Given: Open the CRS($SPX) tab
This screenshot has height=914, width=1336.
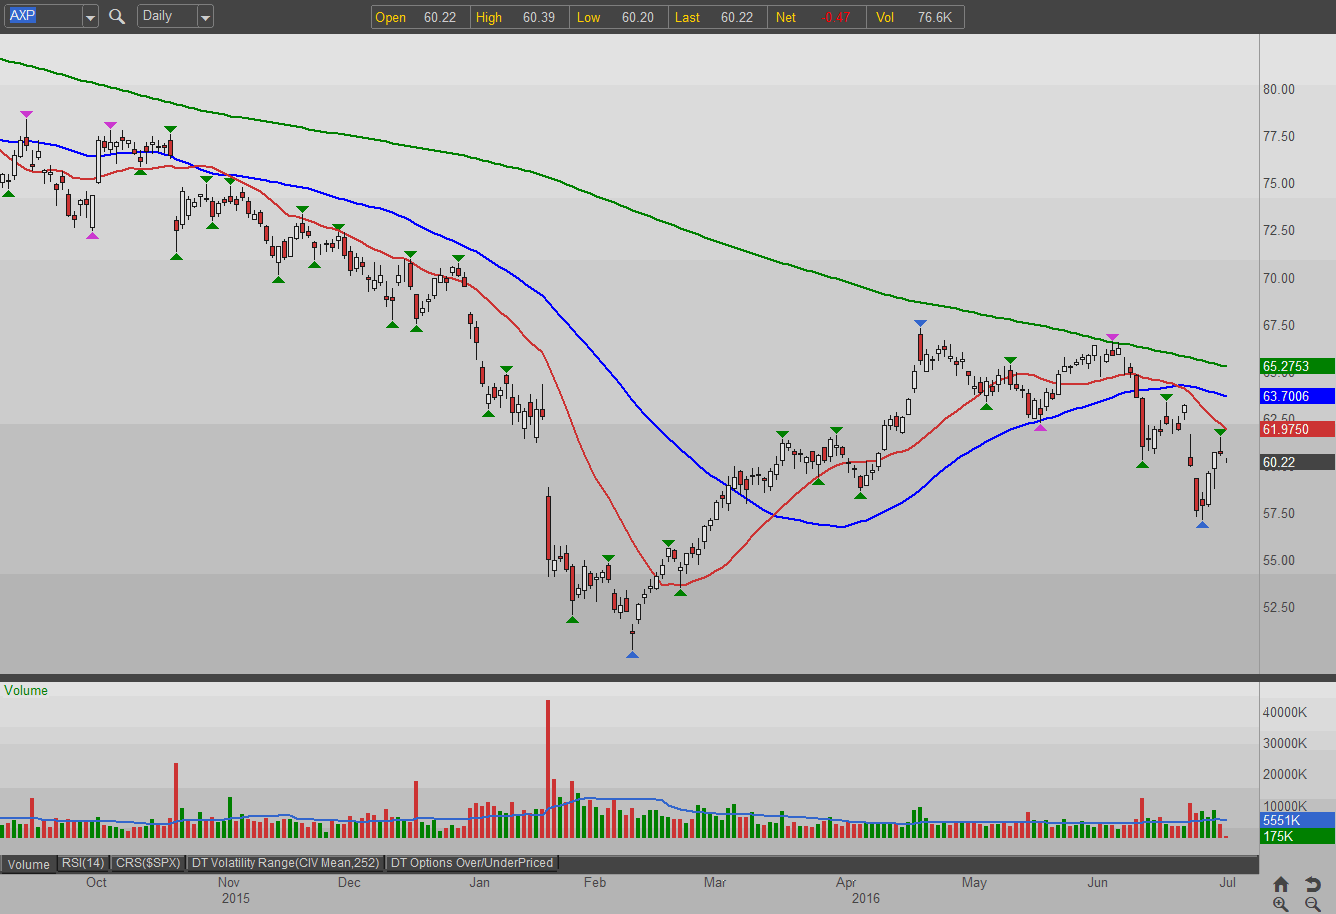Looking at the screenshot, I should coord(148,863).
